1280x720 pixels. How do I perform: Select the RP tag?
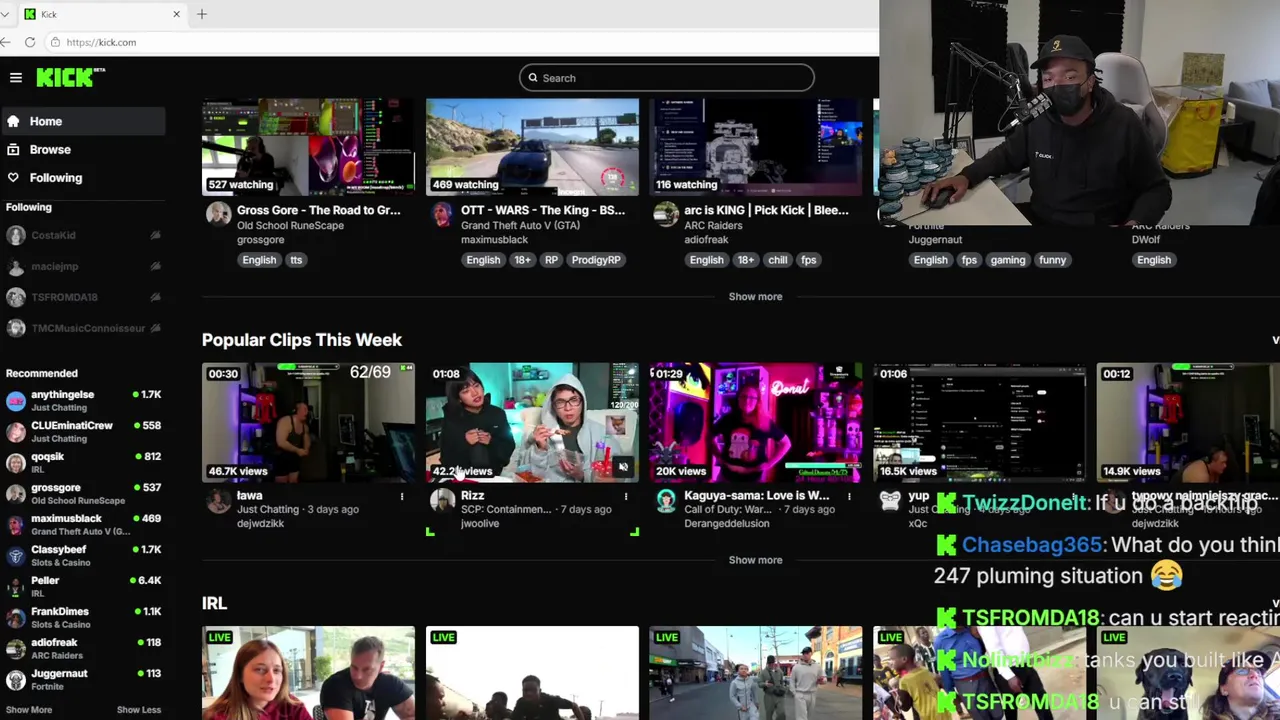tap(551, 260)
